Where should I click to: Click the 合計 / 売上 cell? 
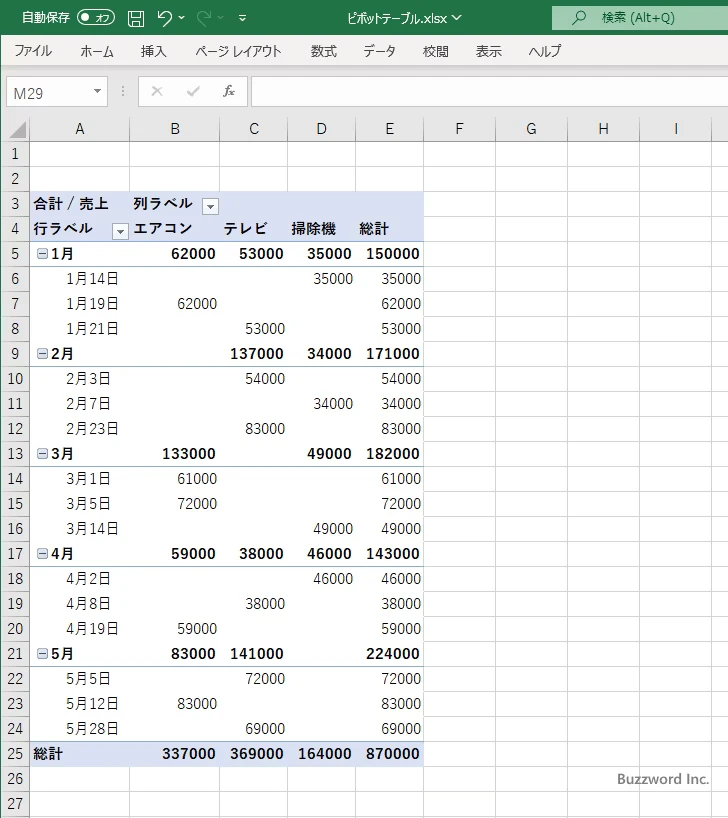coord(79,203)
